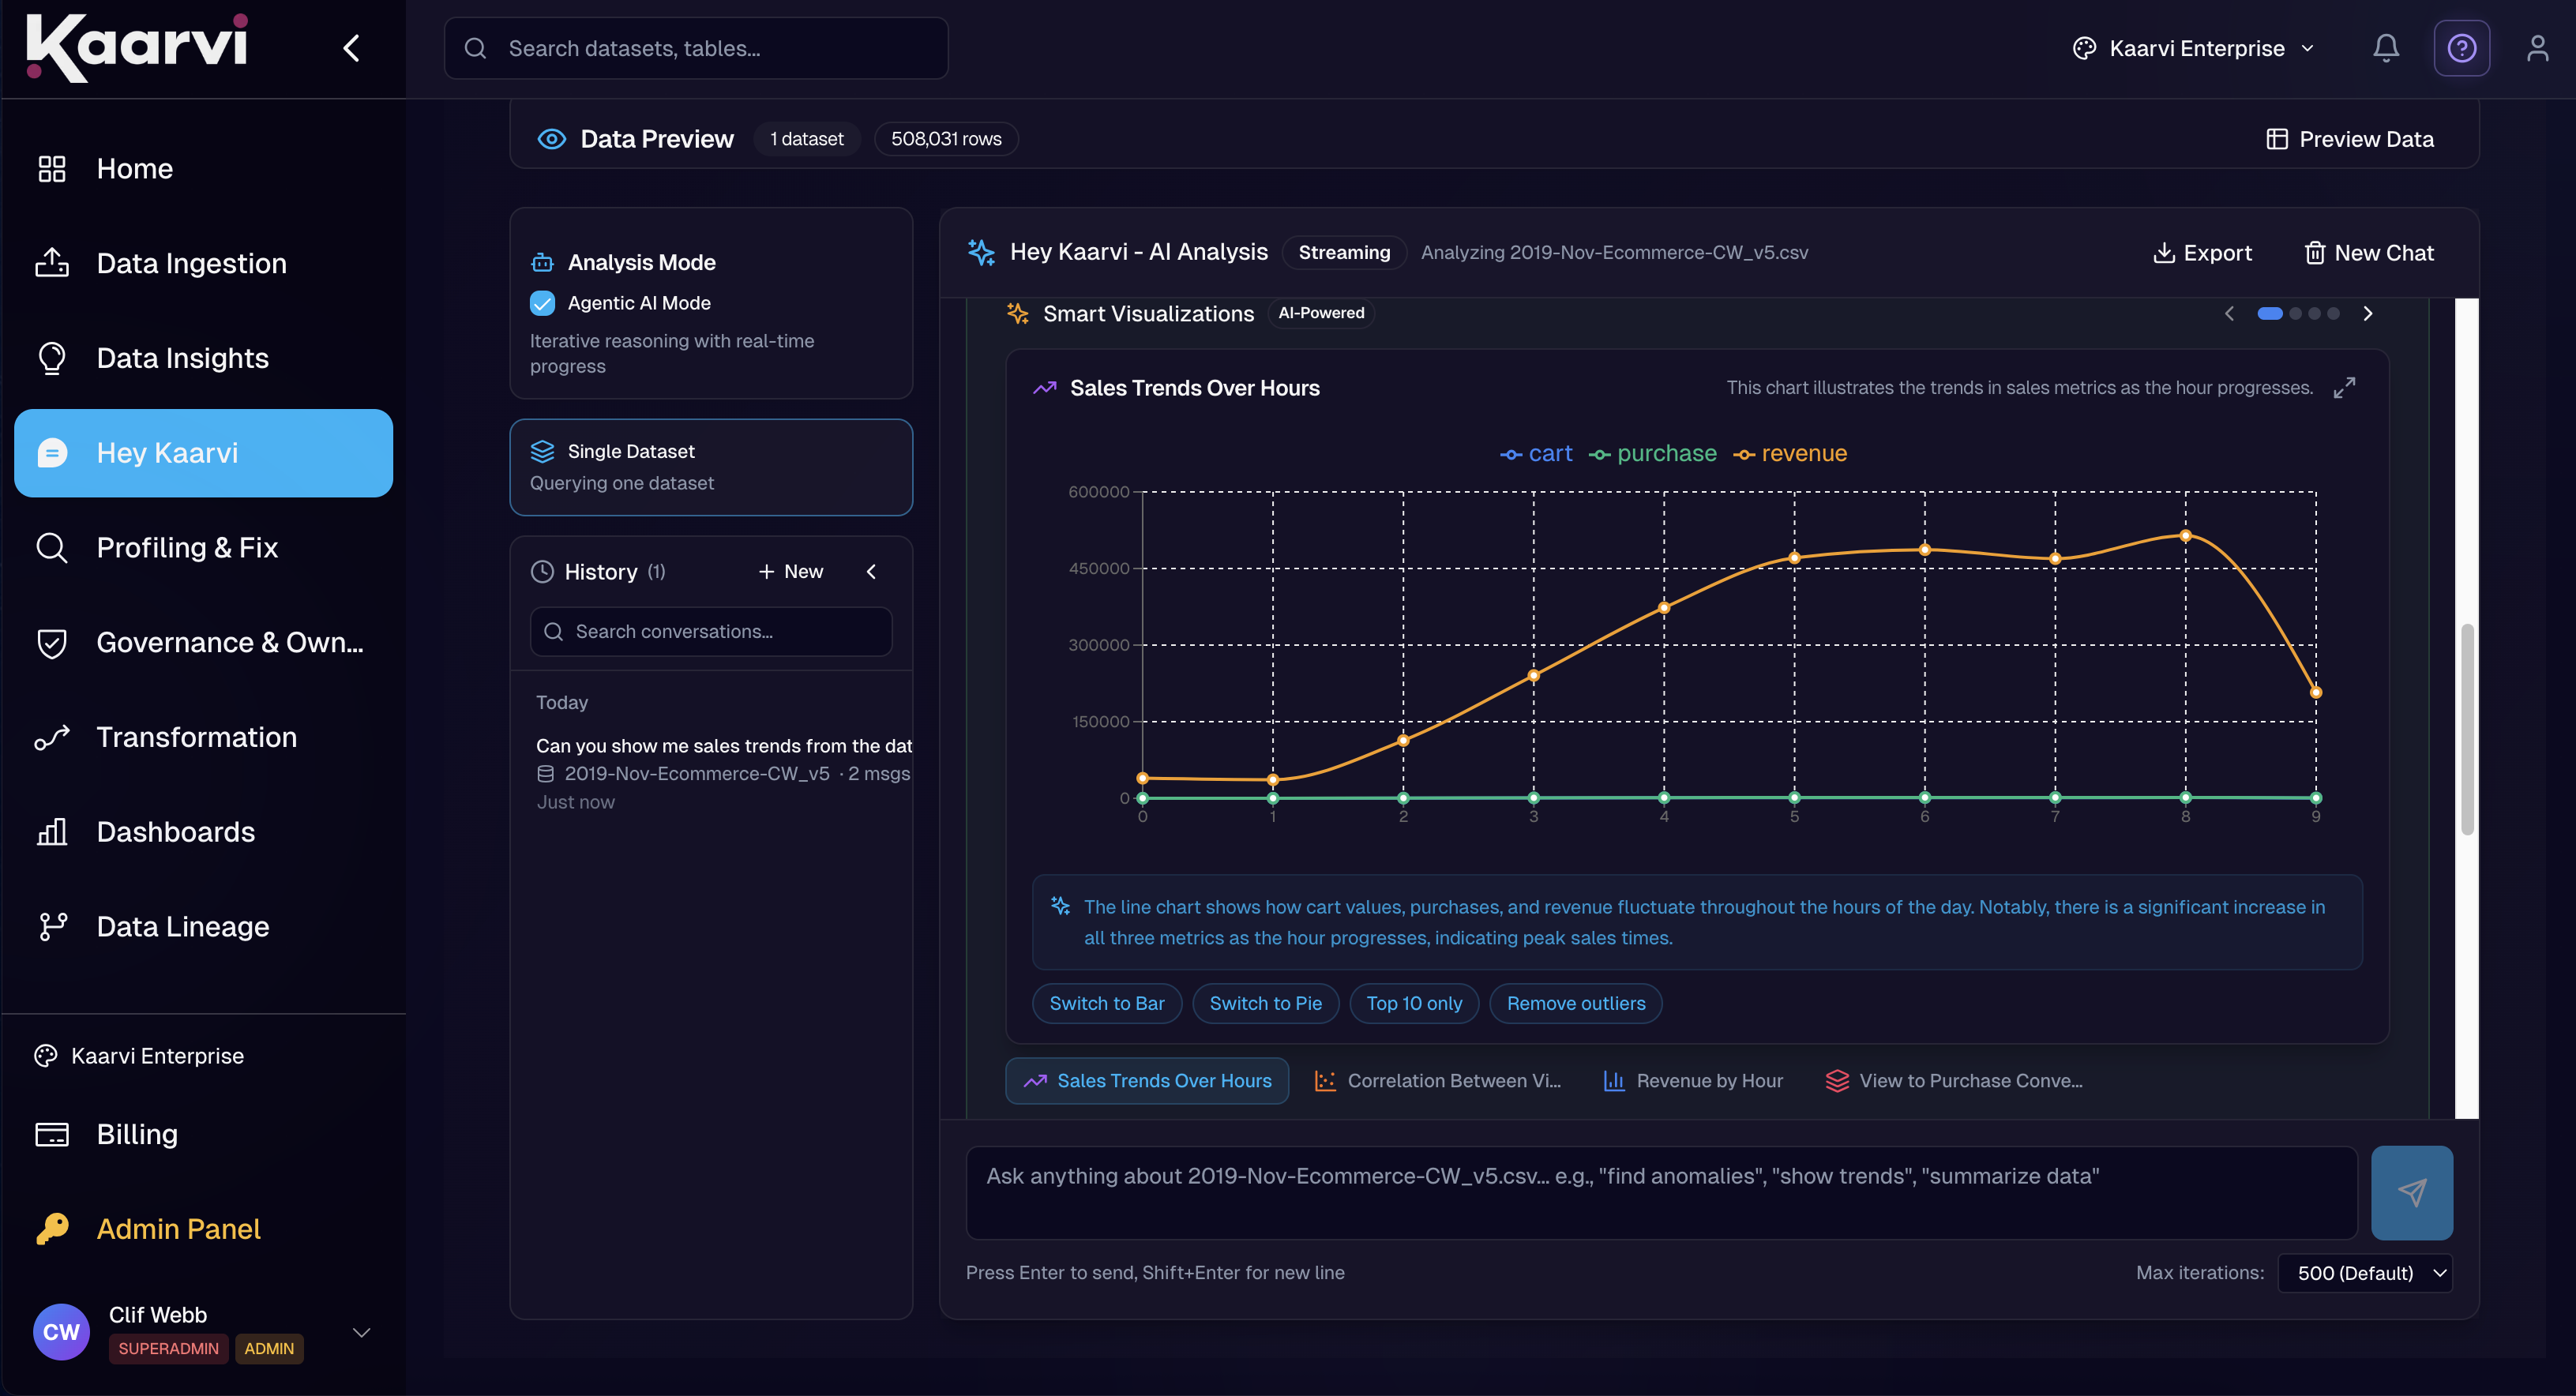Image resolution: width=2576 pixels, height=1396 pixels.
Task: Collapse the History panel arrow
Action: tap(871, 572)
